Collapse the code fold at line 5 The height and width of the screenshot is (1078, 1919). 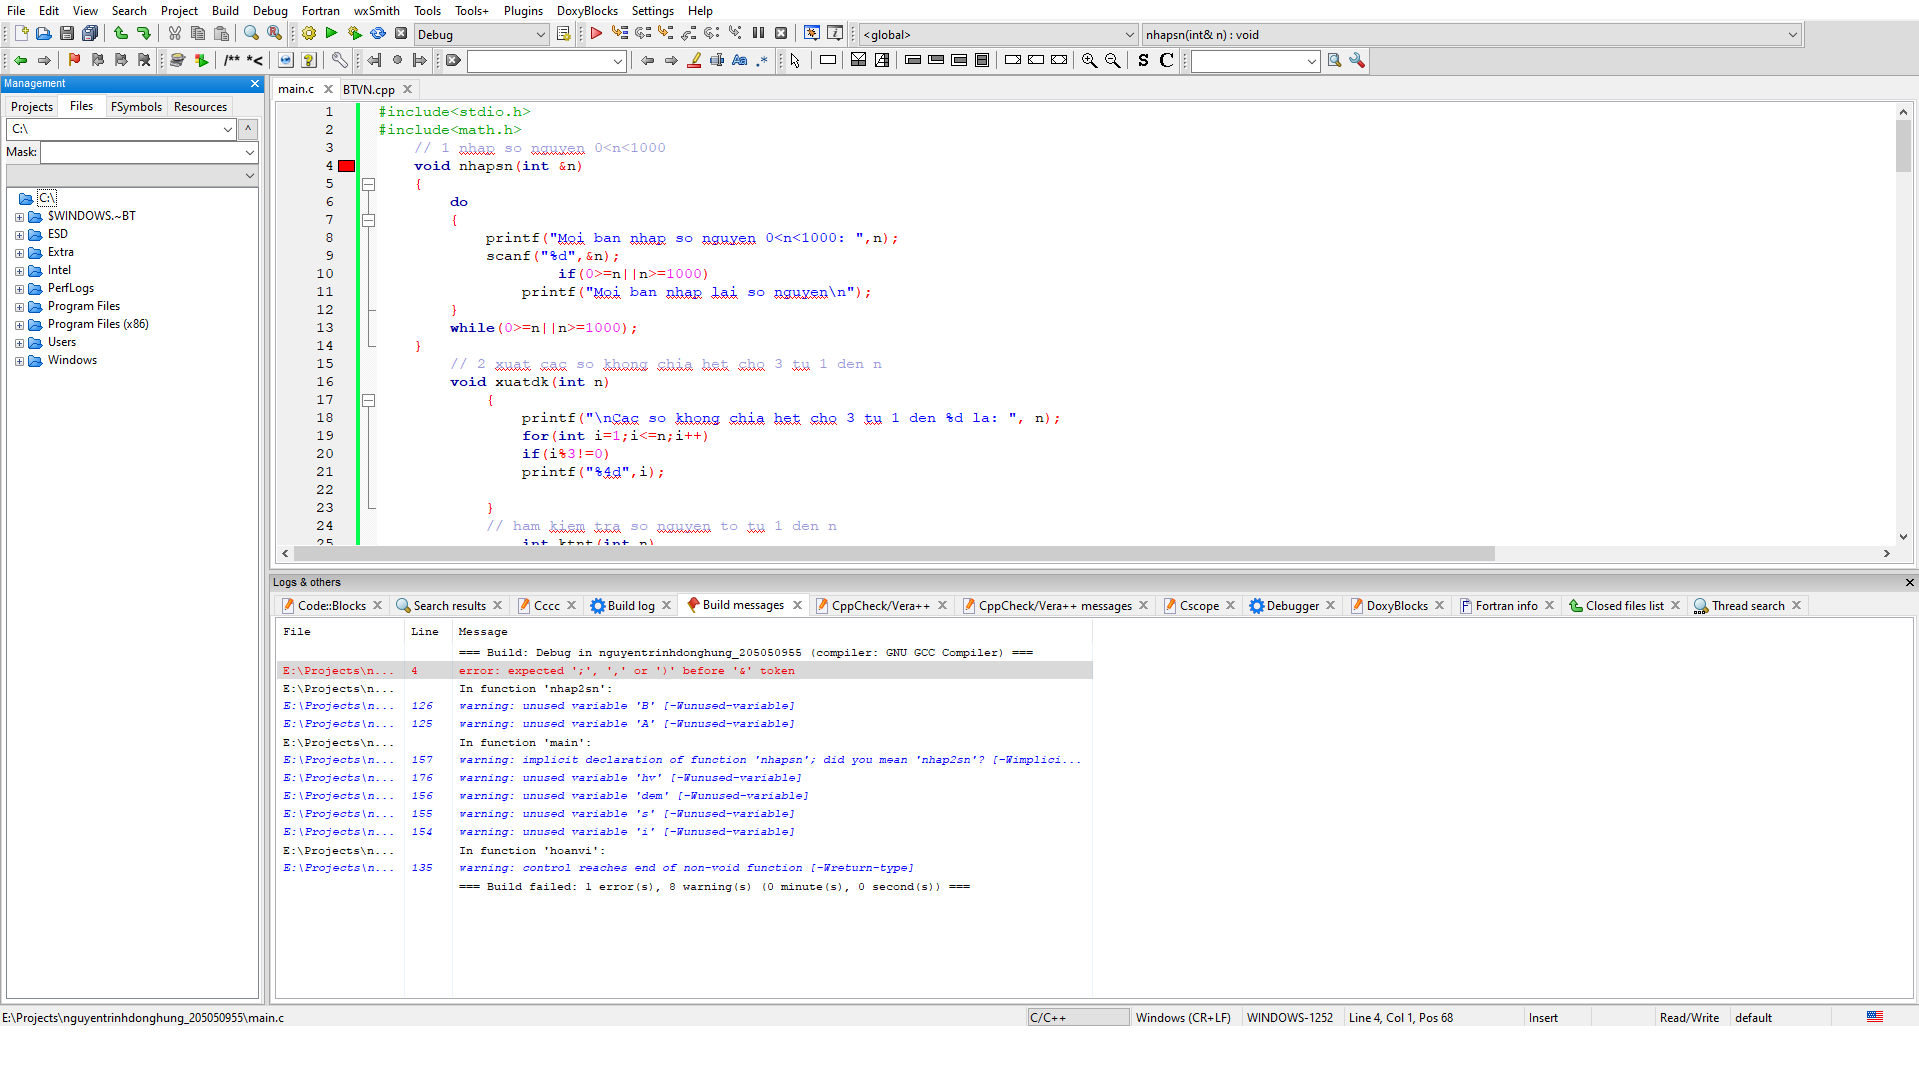click(x=368, y=184)
